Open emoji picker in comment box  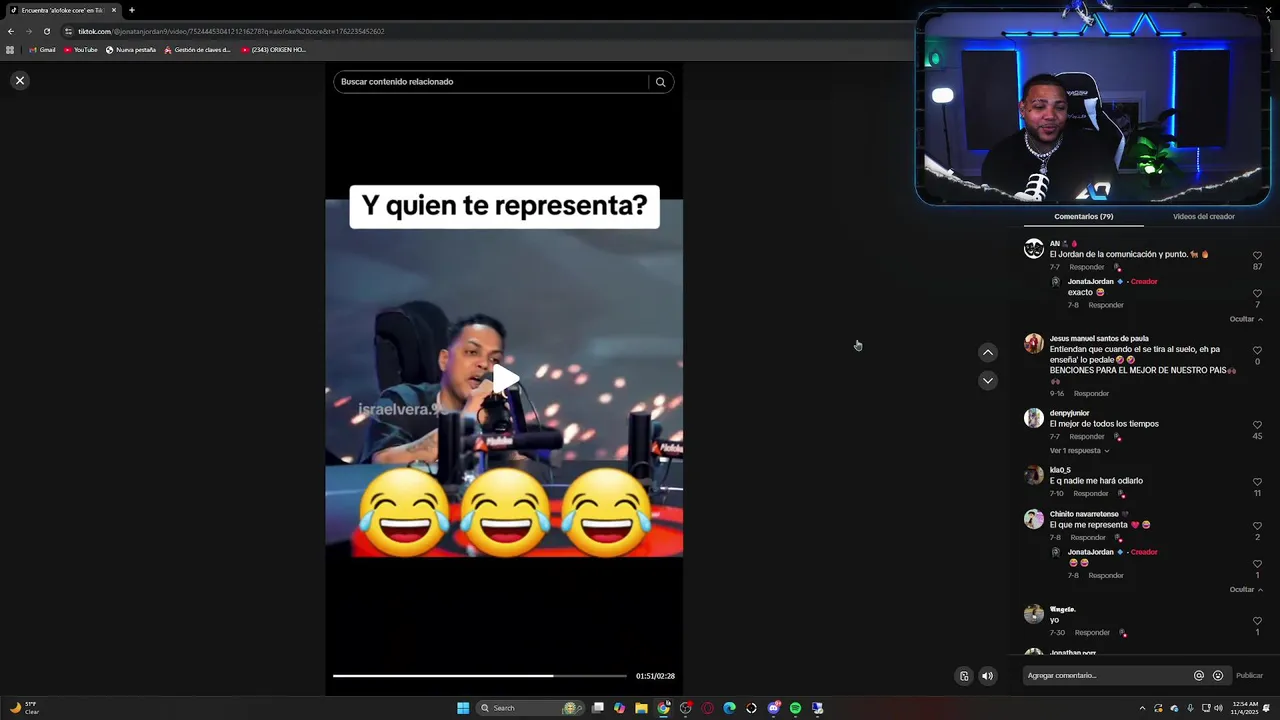pos(1217,676)
